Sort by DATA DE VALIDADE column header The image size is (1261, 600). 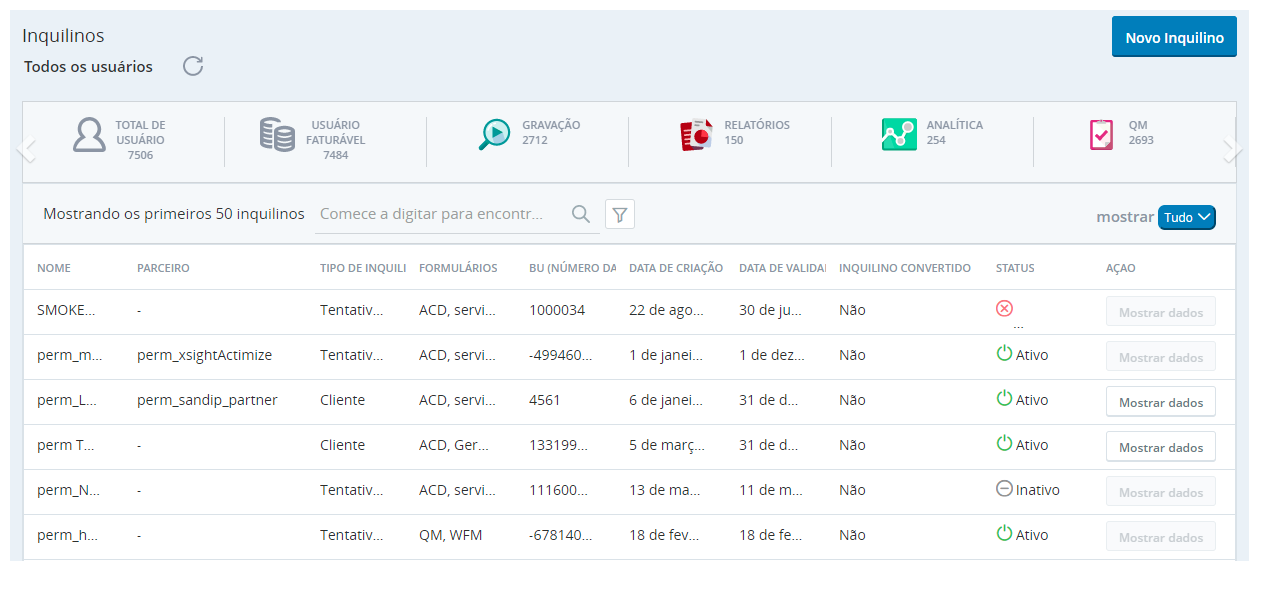783,268
